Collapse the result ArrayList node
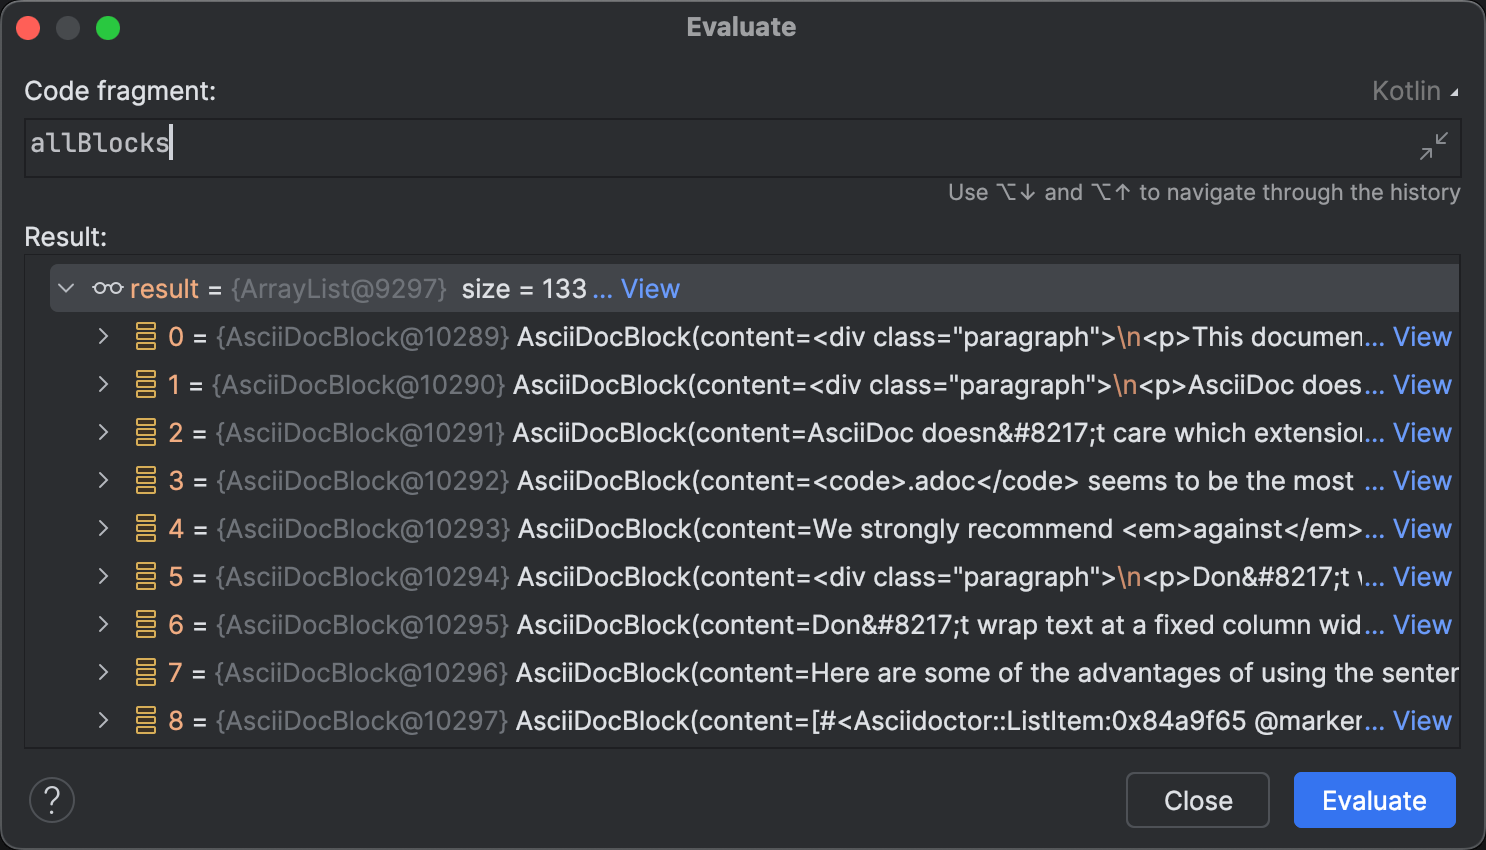 pos(66,289)
